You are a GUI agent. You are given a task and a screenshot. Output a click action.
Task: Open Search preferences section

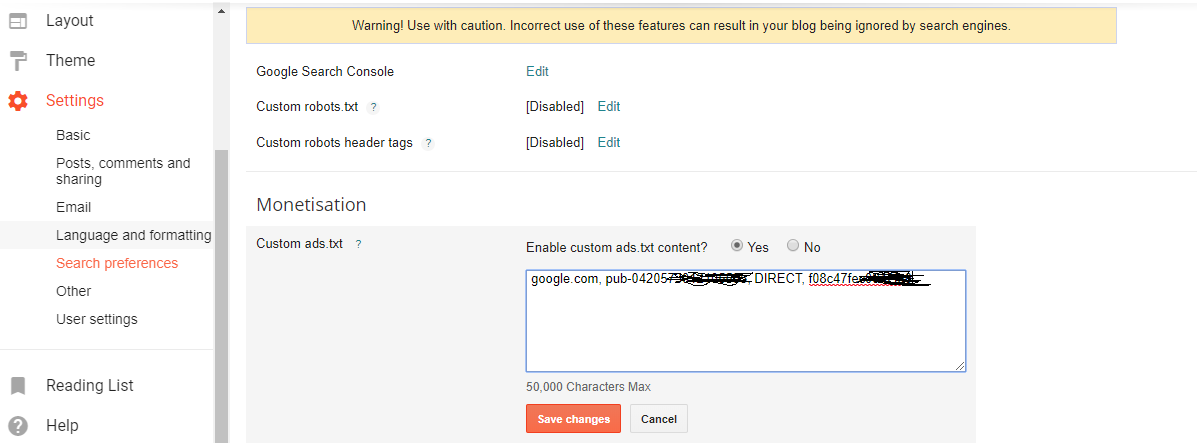click(x=117, y=263)
